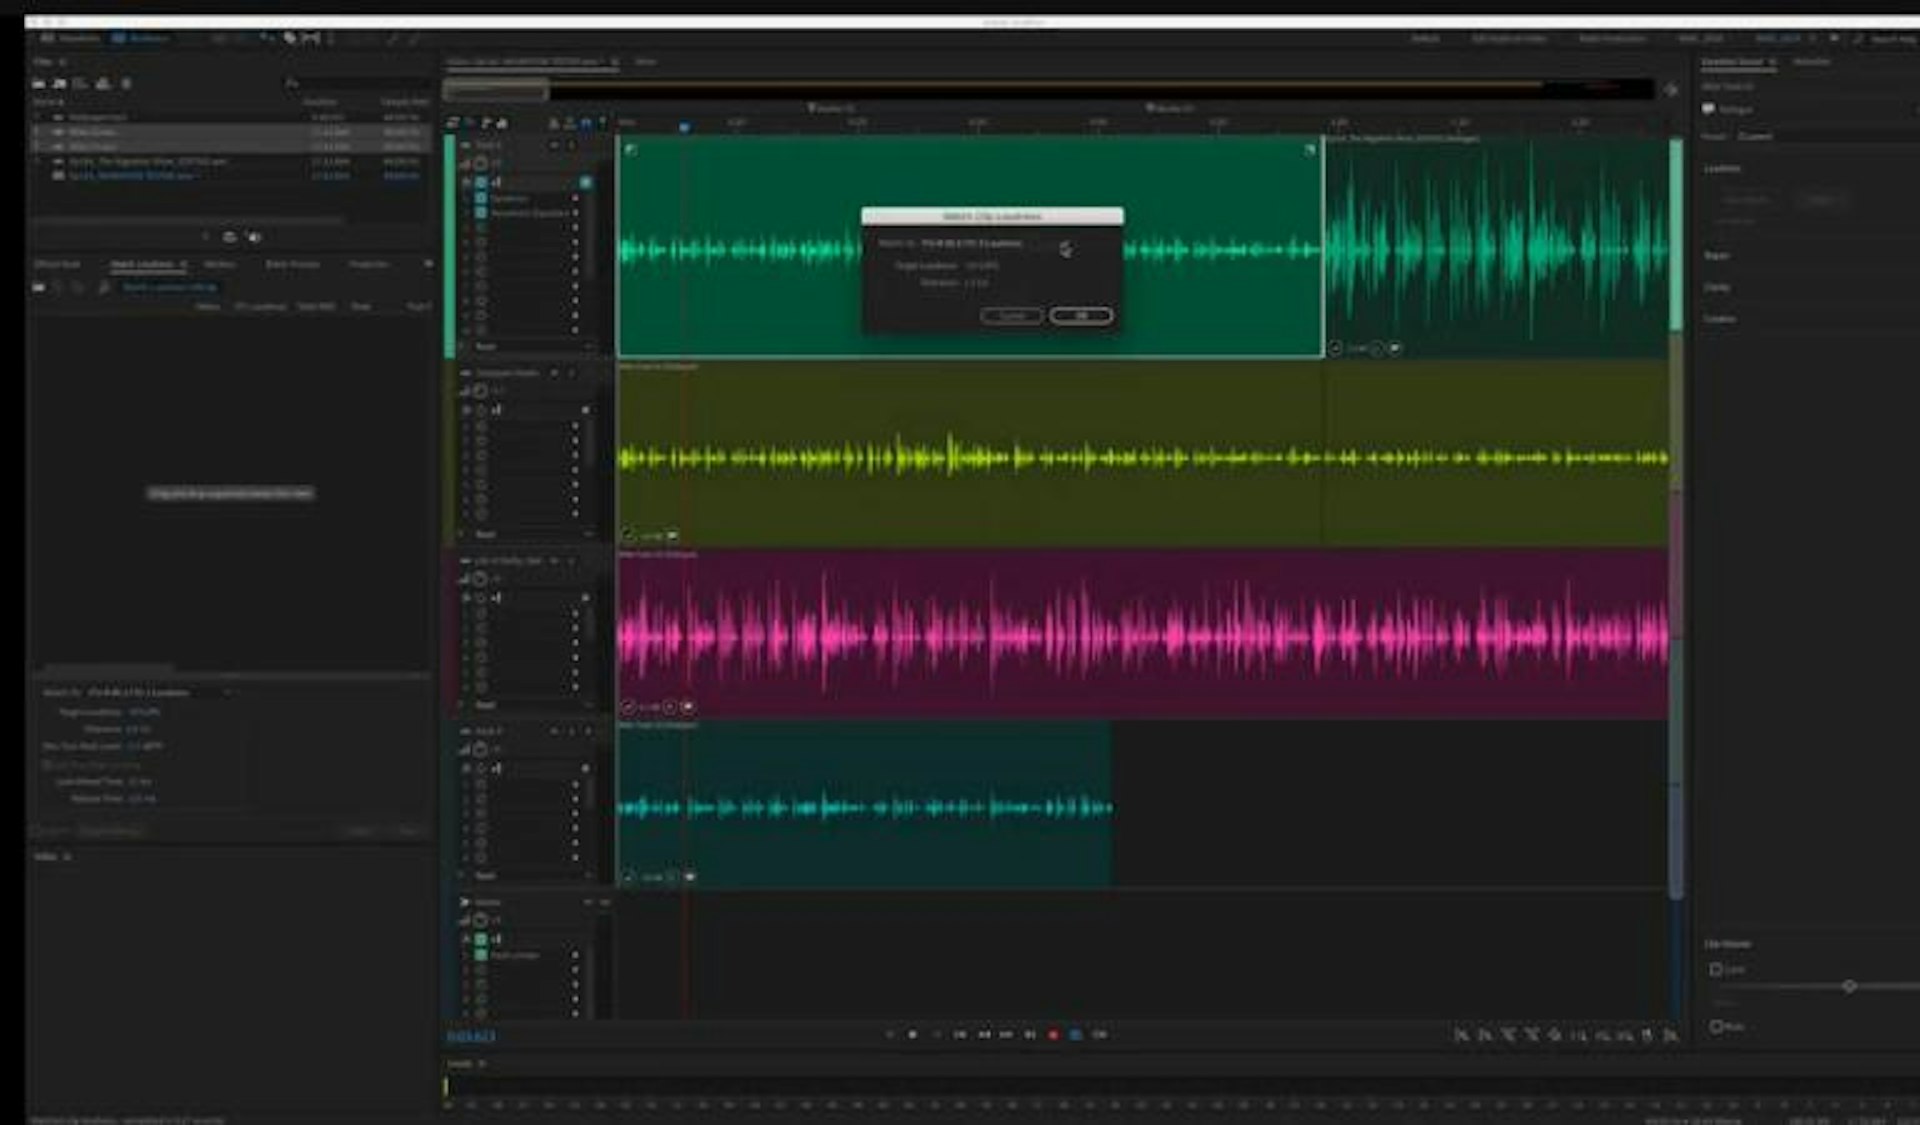Show the Sends track controls
1920x1125 pixels.
click(x=486, y=123)
